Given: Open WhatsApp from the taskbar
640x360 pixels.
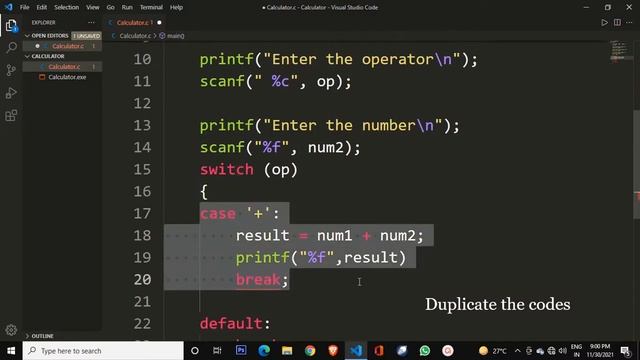Looking at the screenshot, I should tap(425, 350).
